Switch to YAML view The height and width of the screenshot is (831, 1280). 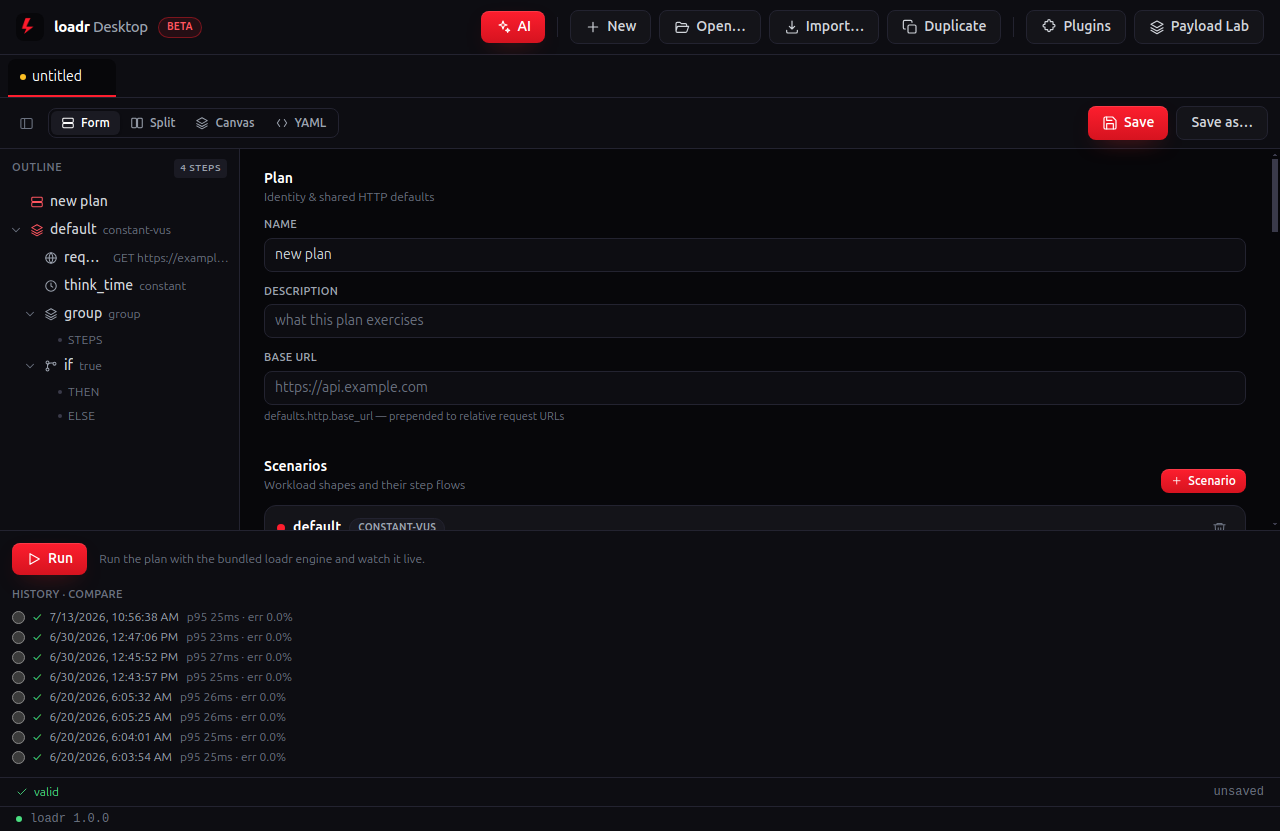point(301,123)
